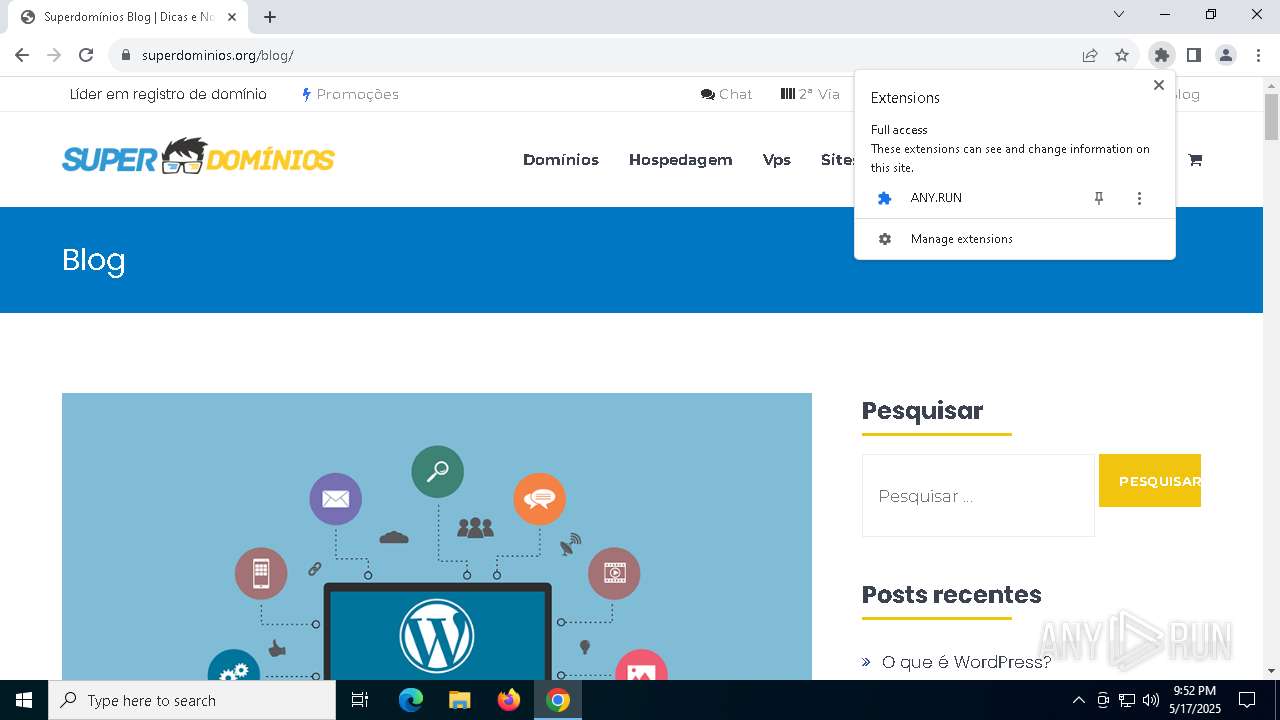The image size is (1280, 720).
Task: Open the Chrome profile avatar
Action: click(x=1226, y=55)
